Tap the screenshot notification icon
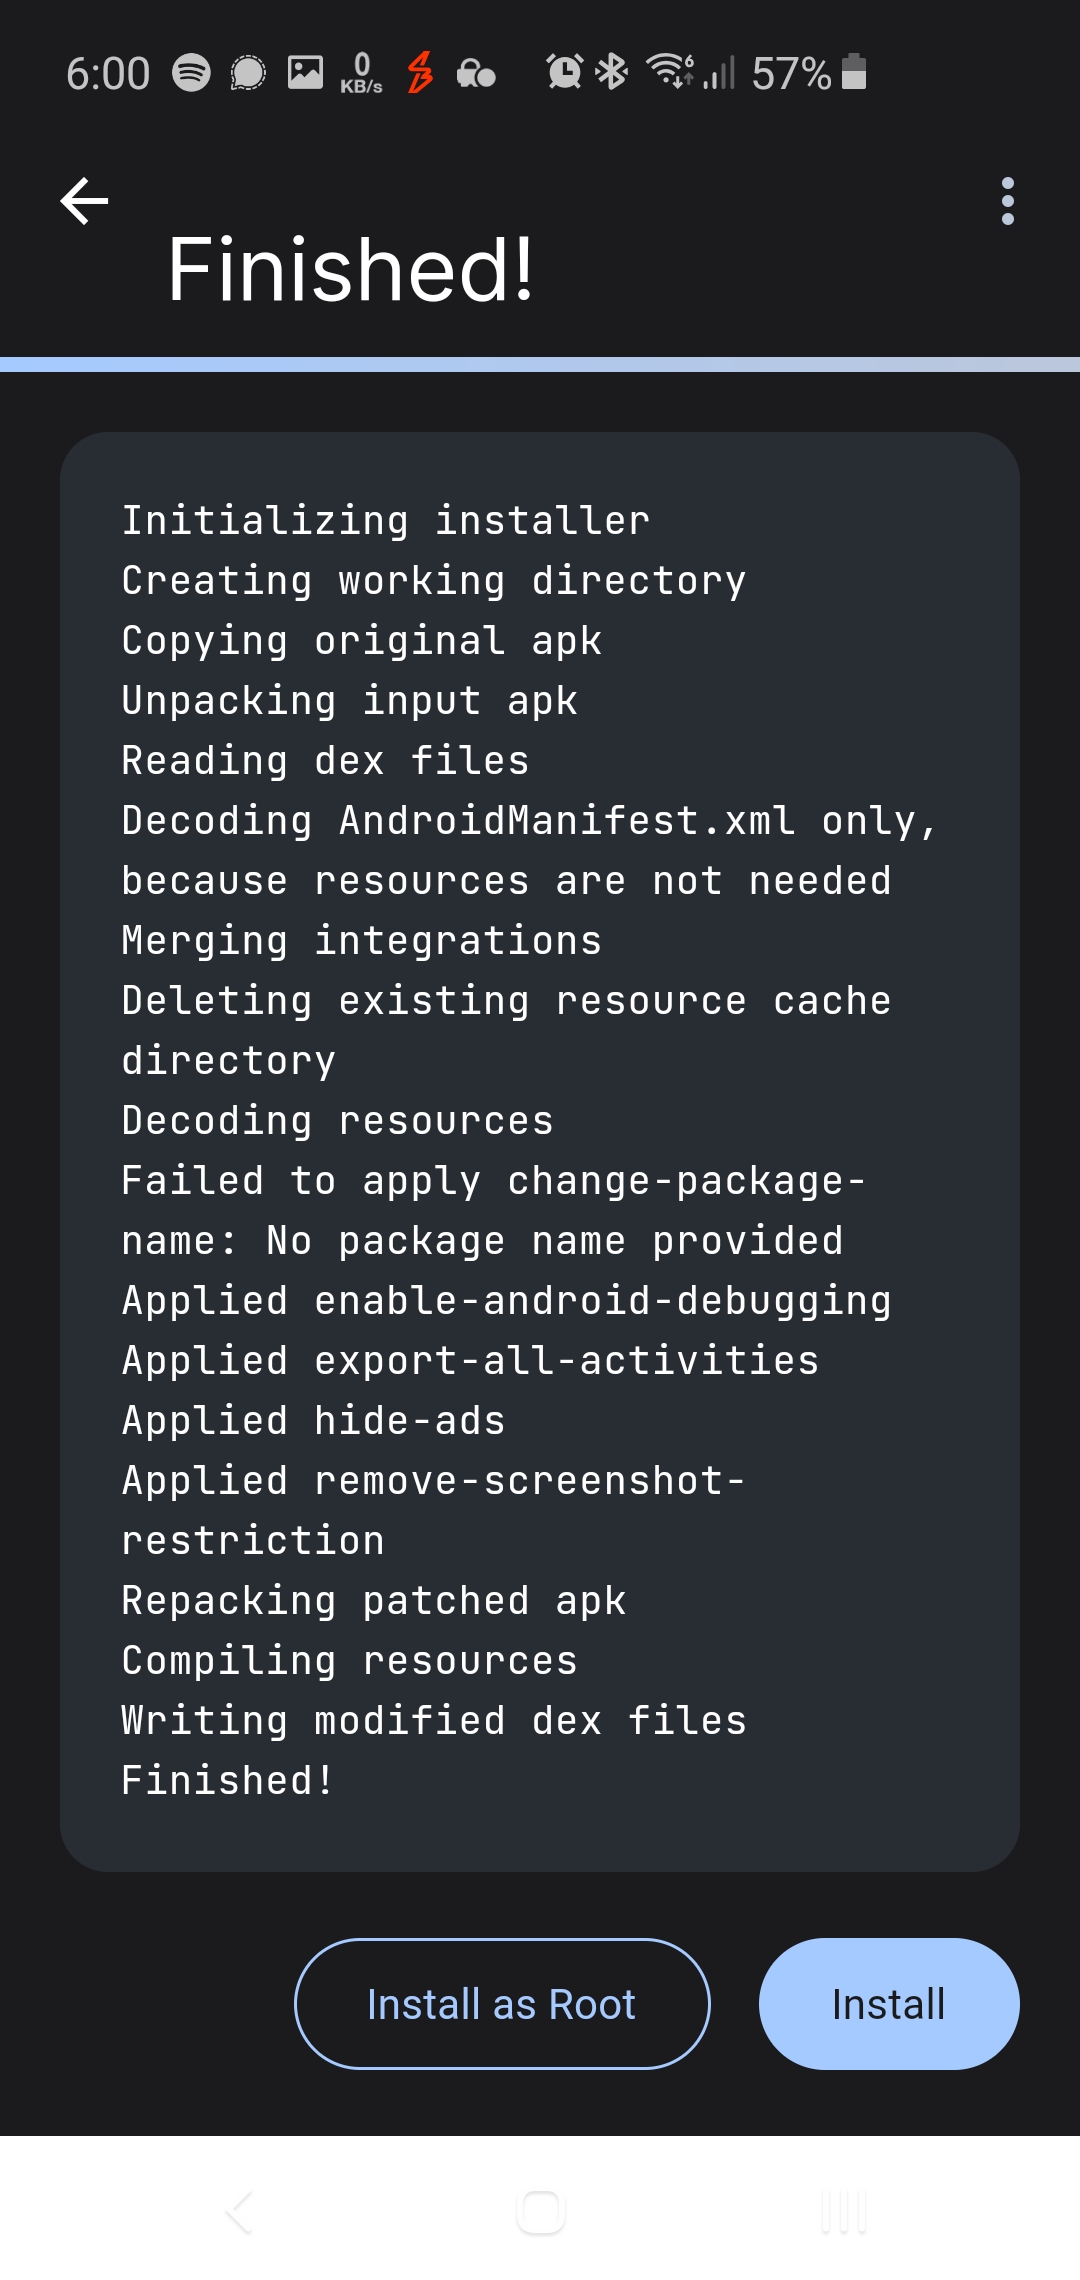Viewport: 1080px width, 2280px height. 305,71
